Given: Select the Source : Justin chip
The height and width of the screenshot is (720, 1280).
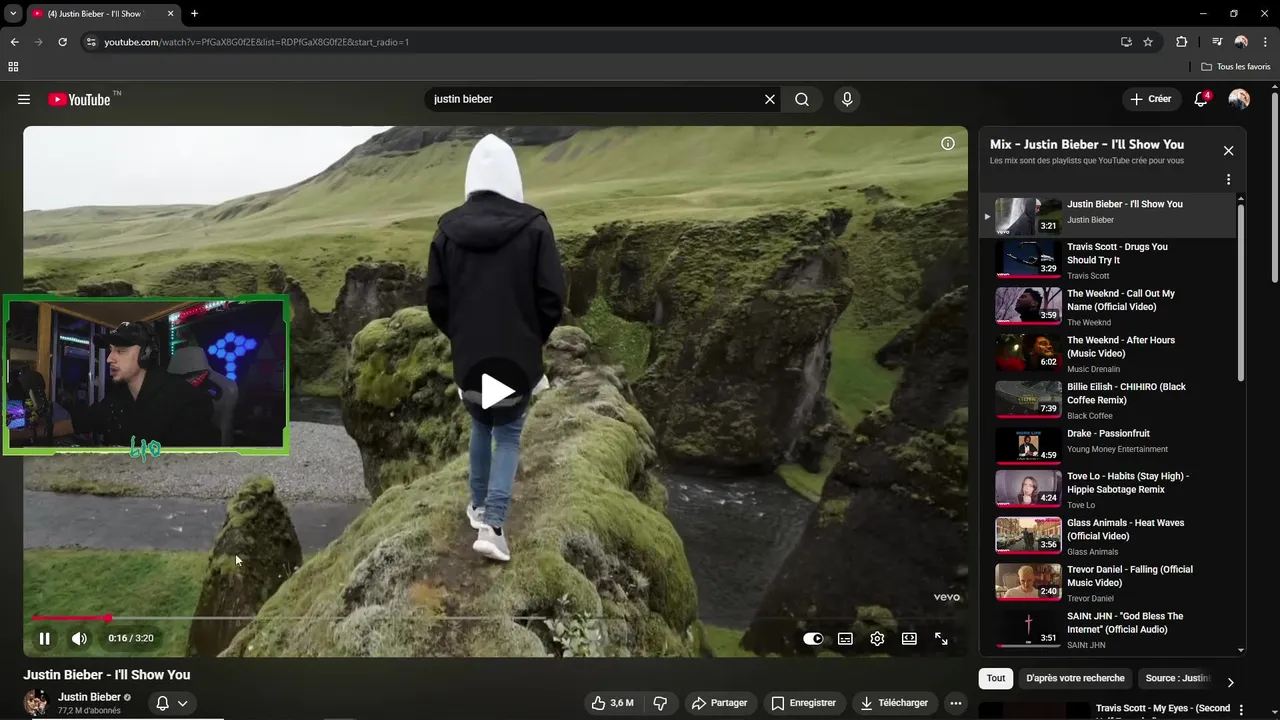Looking at the screenshot, I should point(1177,678).
